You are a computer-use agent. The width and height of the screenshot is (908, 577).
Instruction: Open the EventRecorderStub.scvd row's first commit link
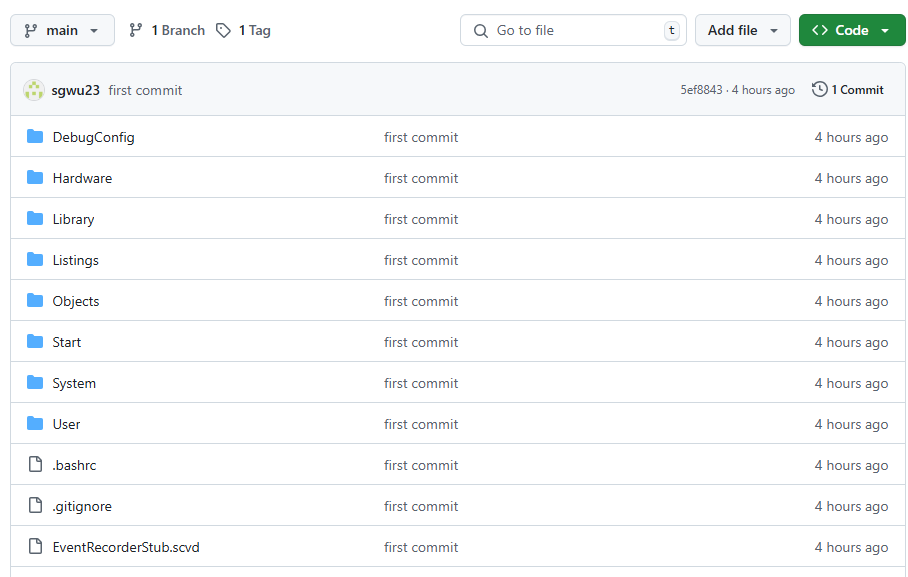[421, 547]
